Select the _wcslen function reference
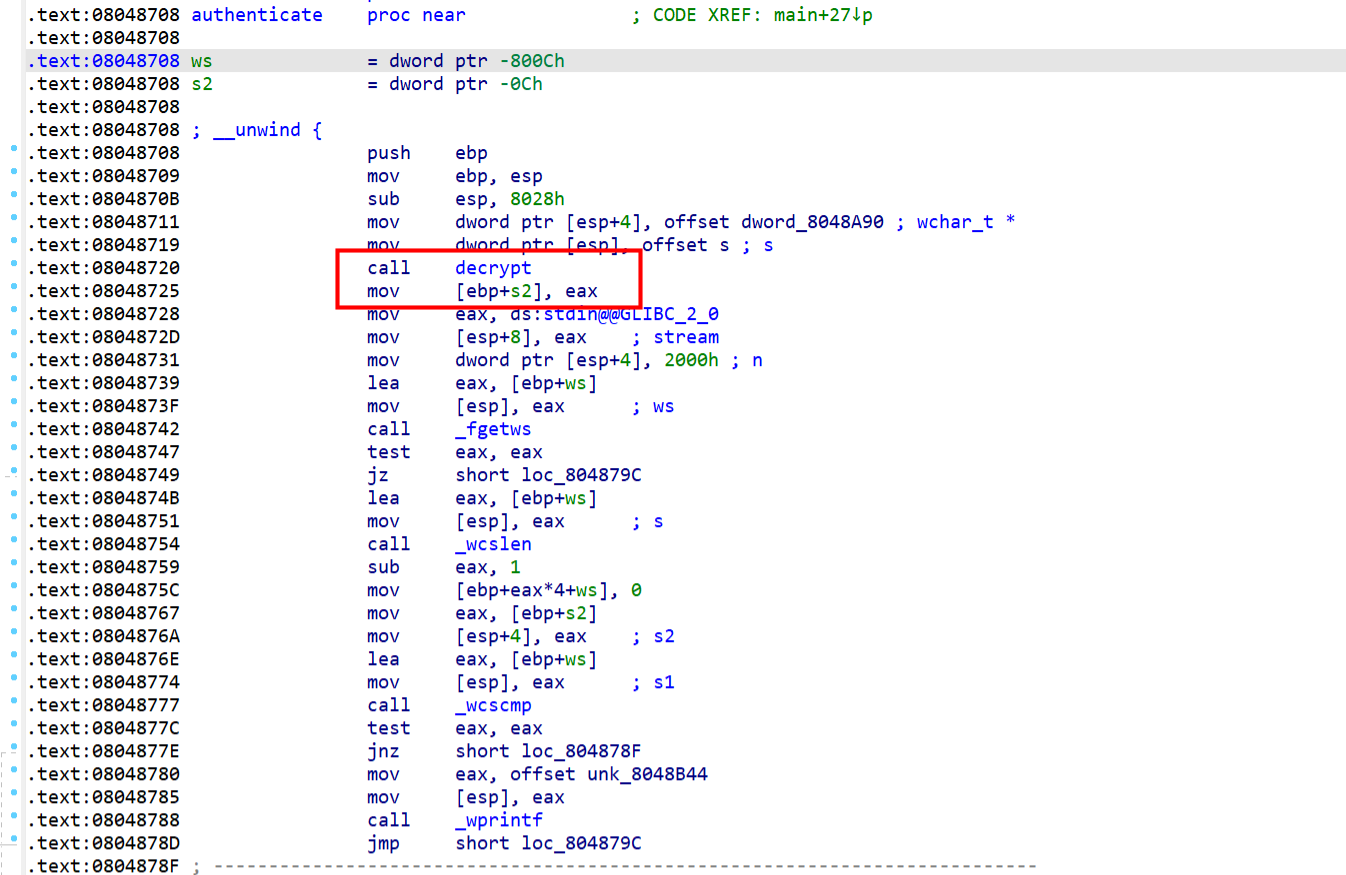The width and height of the screenshot is (1346, 875). coord(493,544)
